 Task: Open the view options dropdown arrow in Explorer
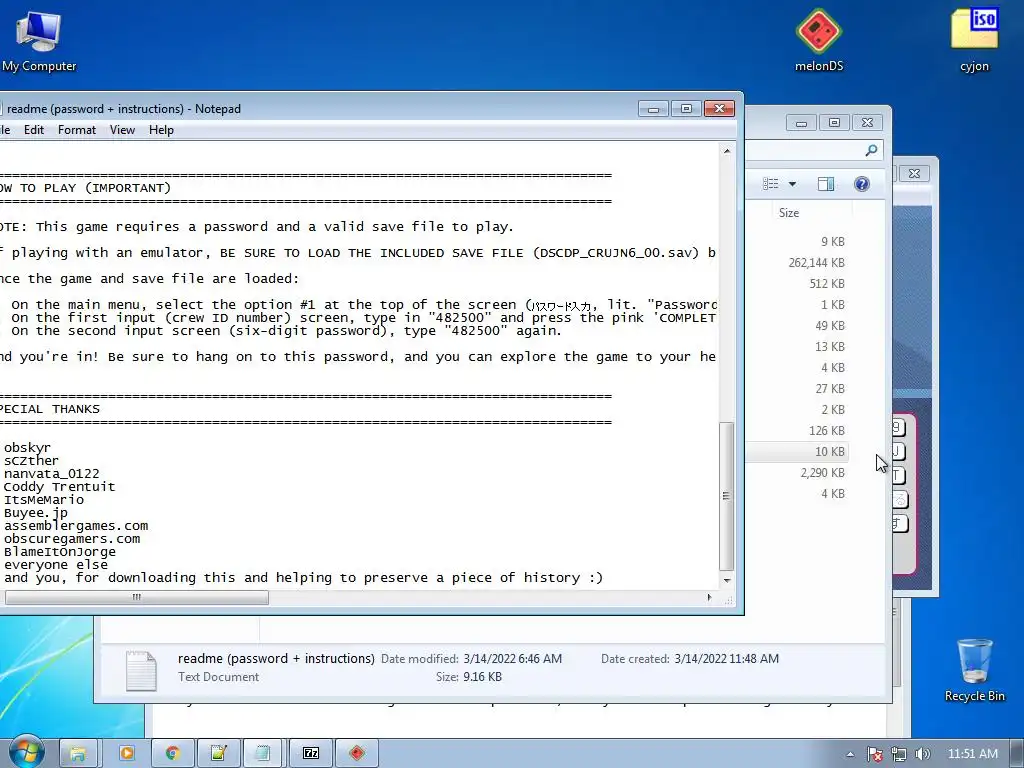[x=792, y=184]
